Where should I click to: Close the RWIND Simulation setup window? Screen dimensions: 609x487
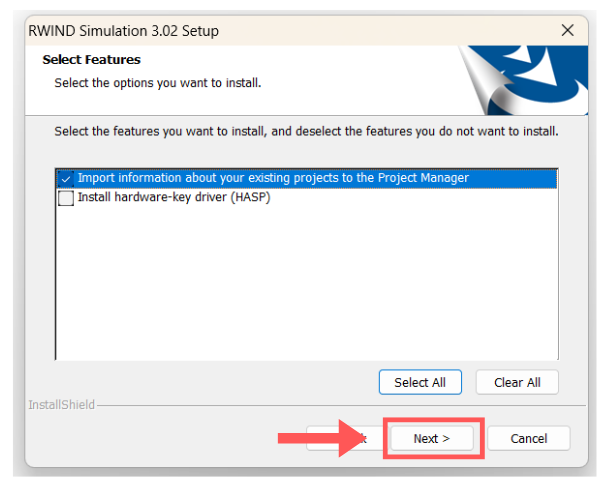pyautogui.click(x=567, y=30)
